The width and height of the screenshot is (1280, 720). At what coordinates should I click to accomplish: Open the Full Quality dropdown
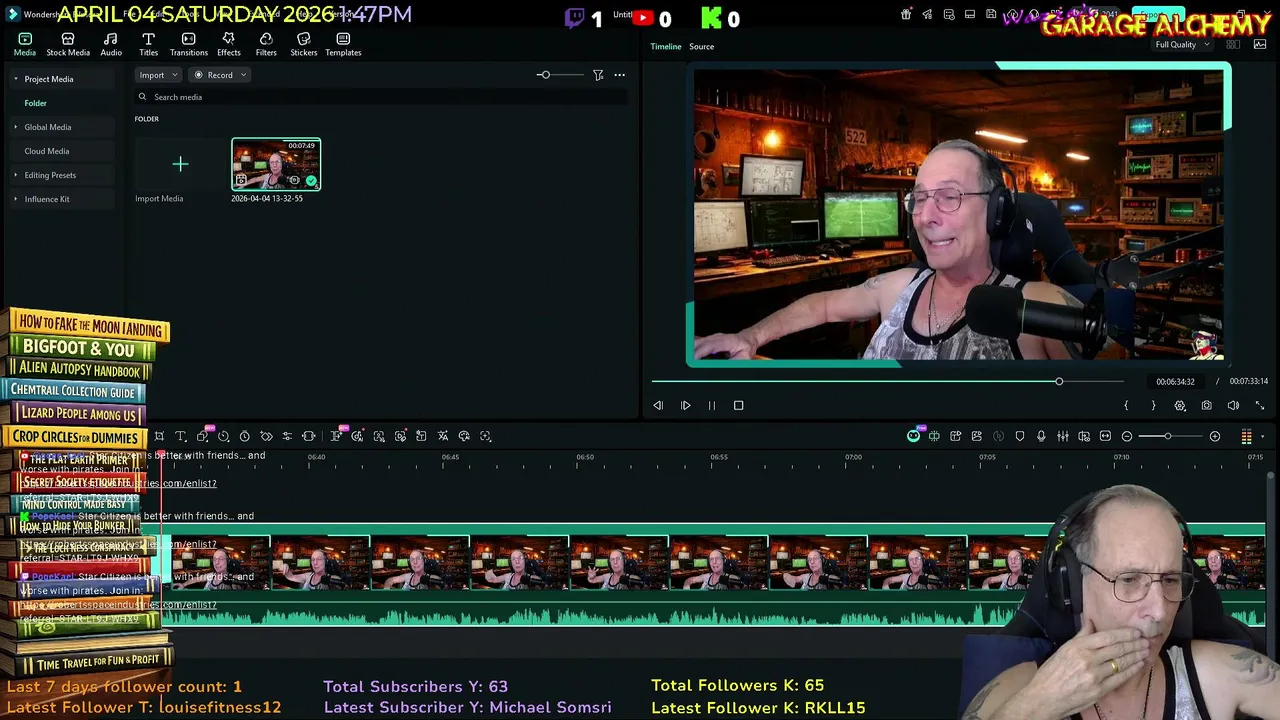point(1182,45)
